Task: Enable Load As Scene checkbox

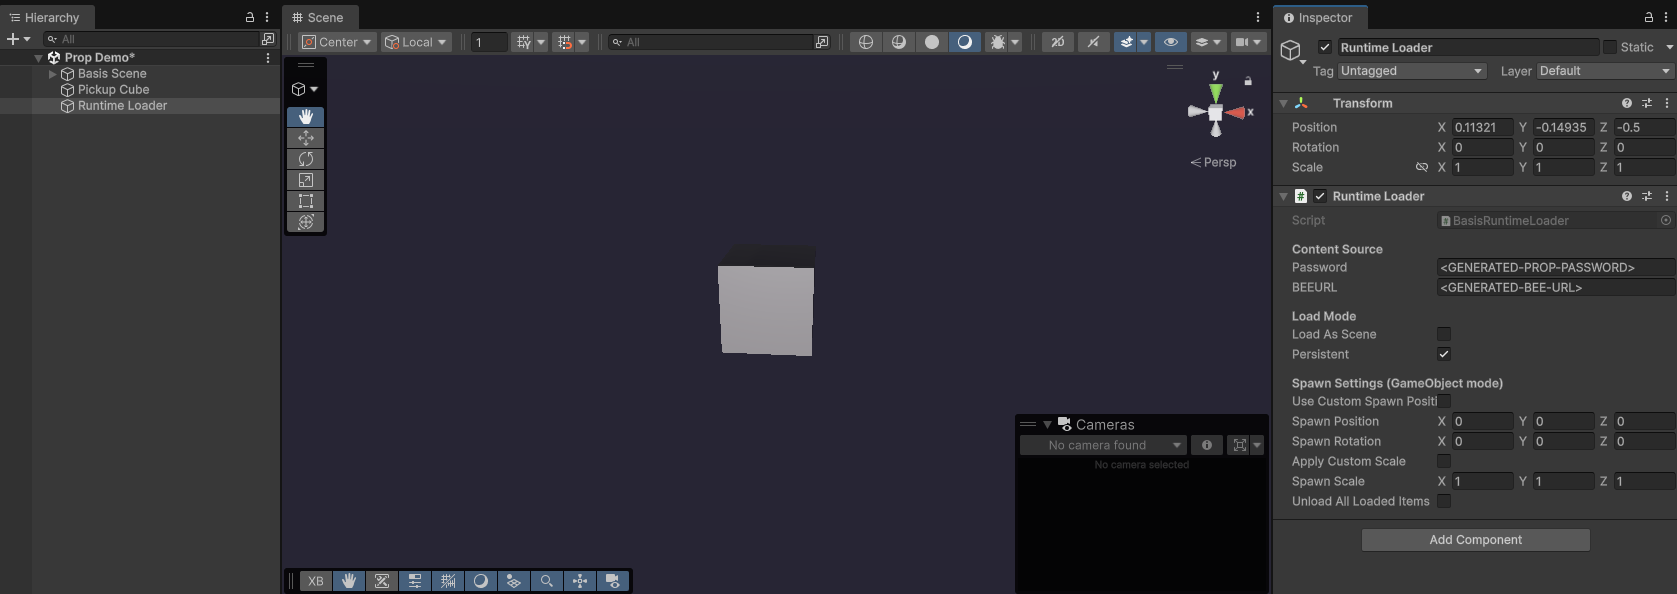Action: tap(1444, 334)
